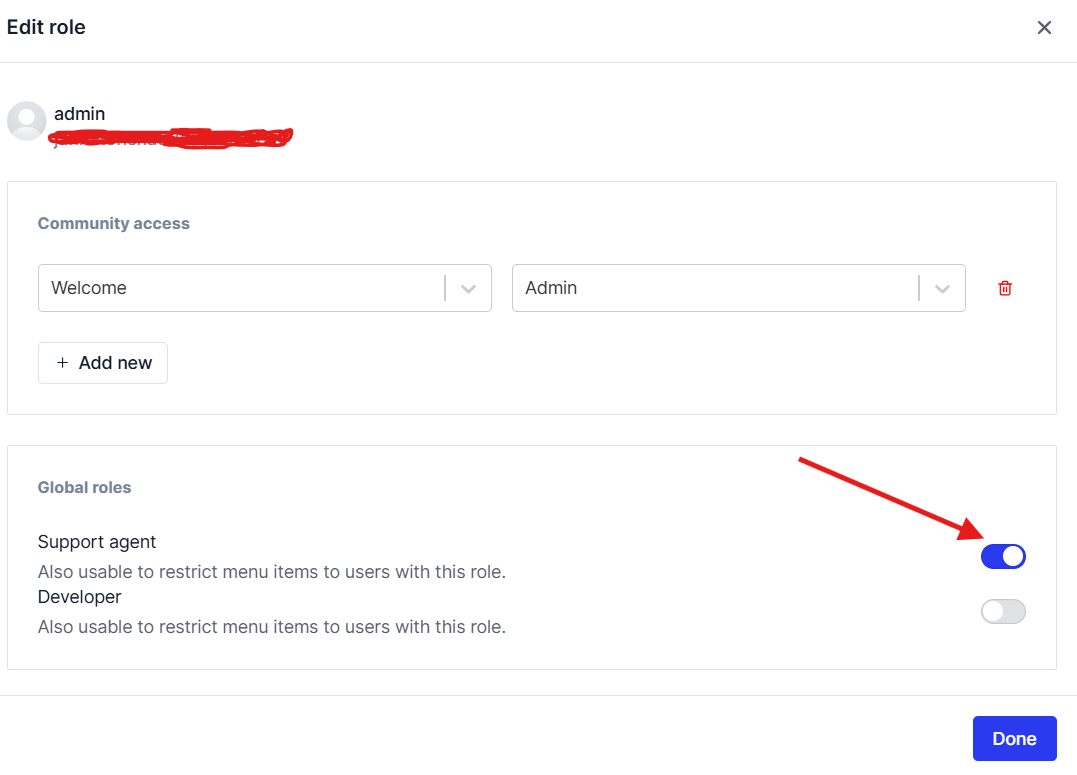Viewport: 1077px width, 775px height.
Task: Click description text under Support agent
Action: [272, 572]
